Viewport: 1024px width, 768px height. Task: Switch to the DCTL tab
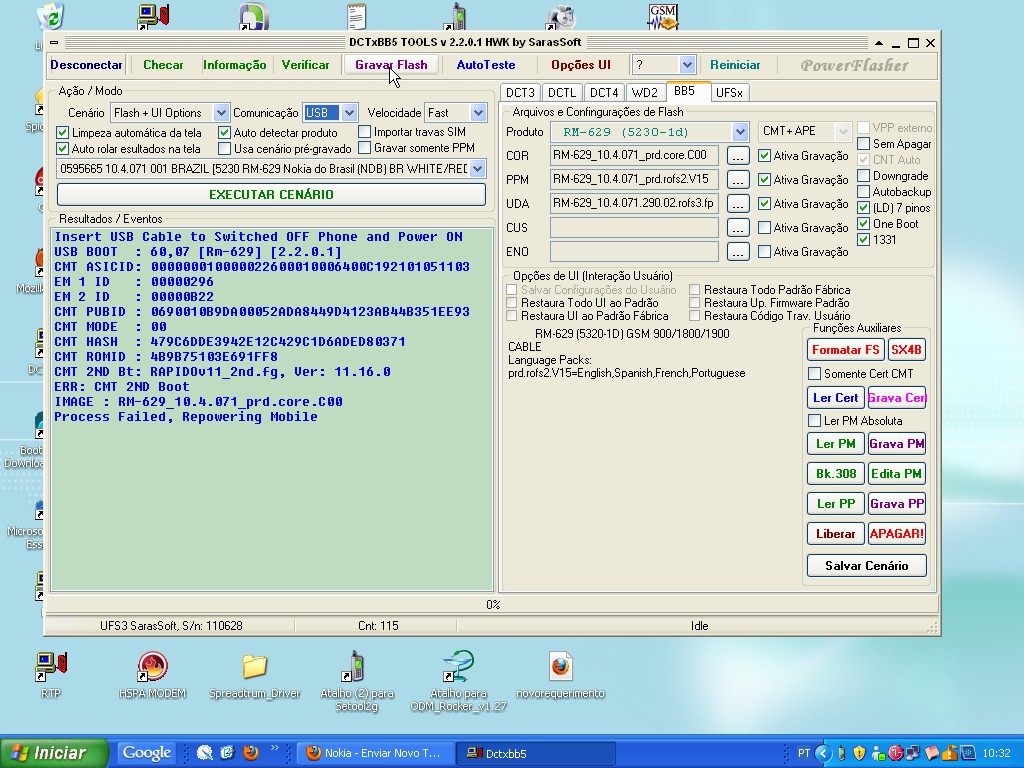[562, 93]
